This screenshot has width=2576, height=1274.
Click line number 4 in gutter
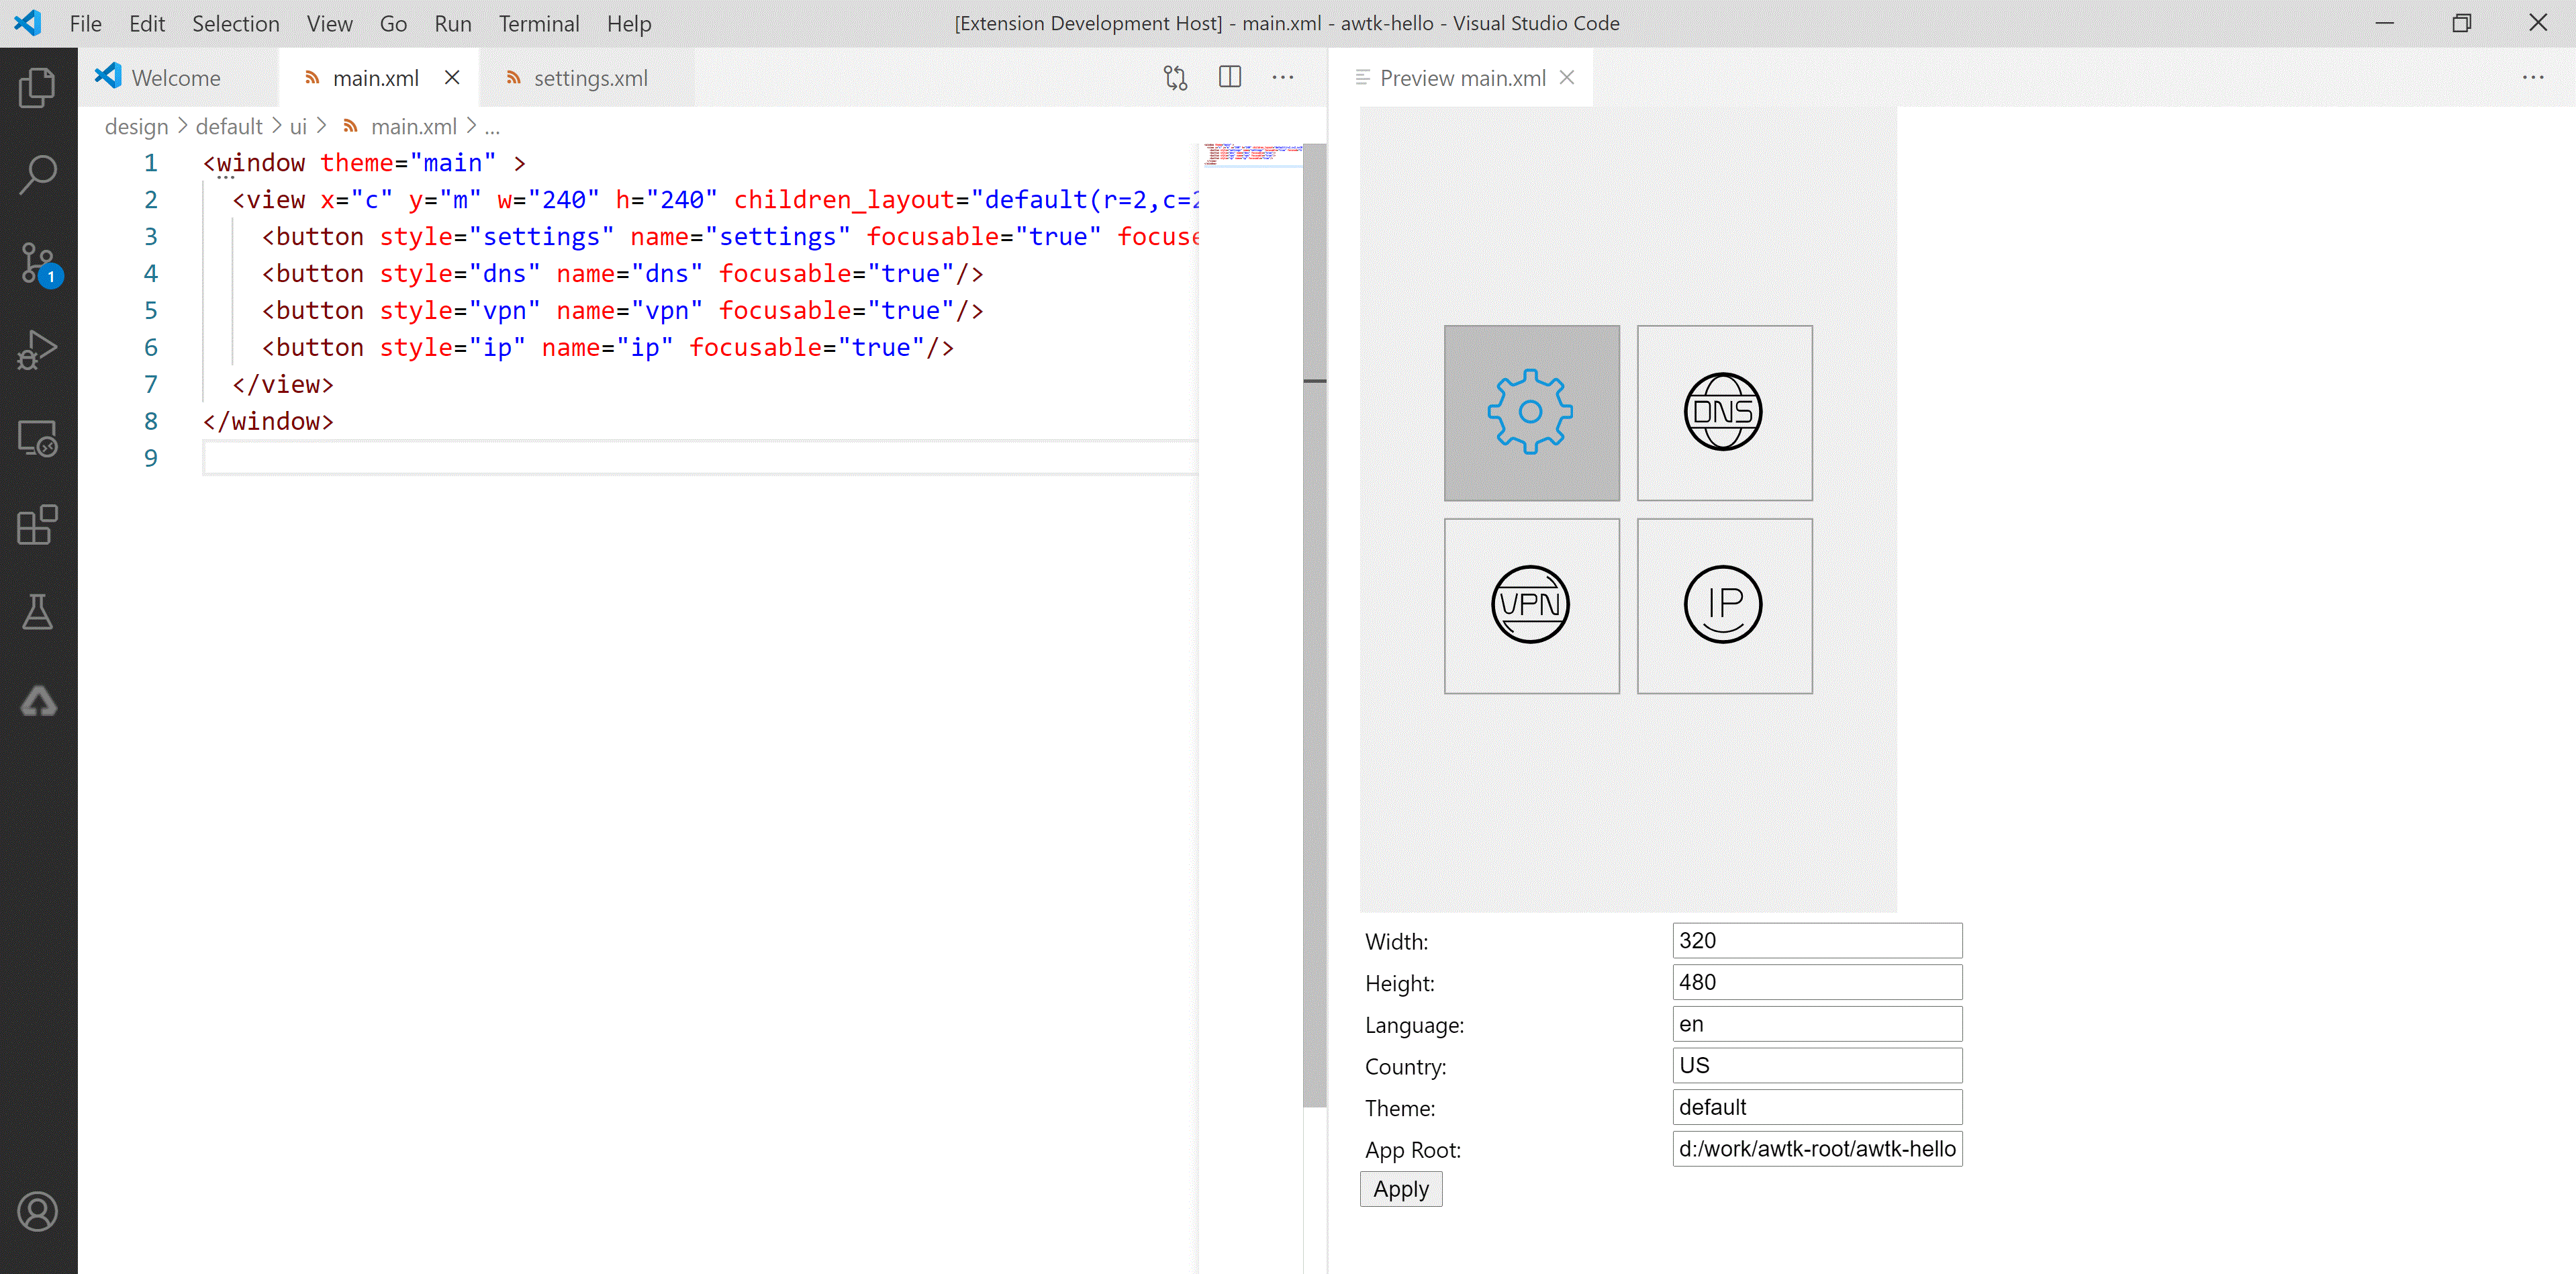(x=151, y=274)
